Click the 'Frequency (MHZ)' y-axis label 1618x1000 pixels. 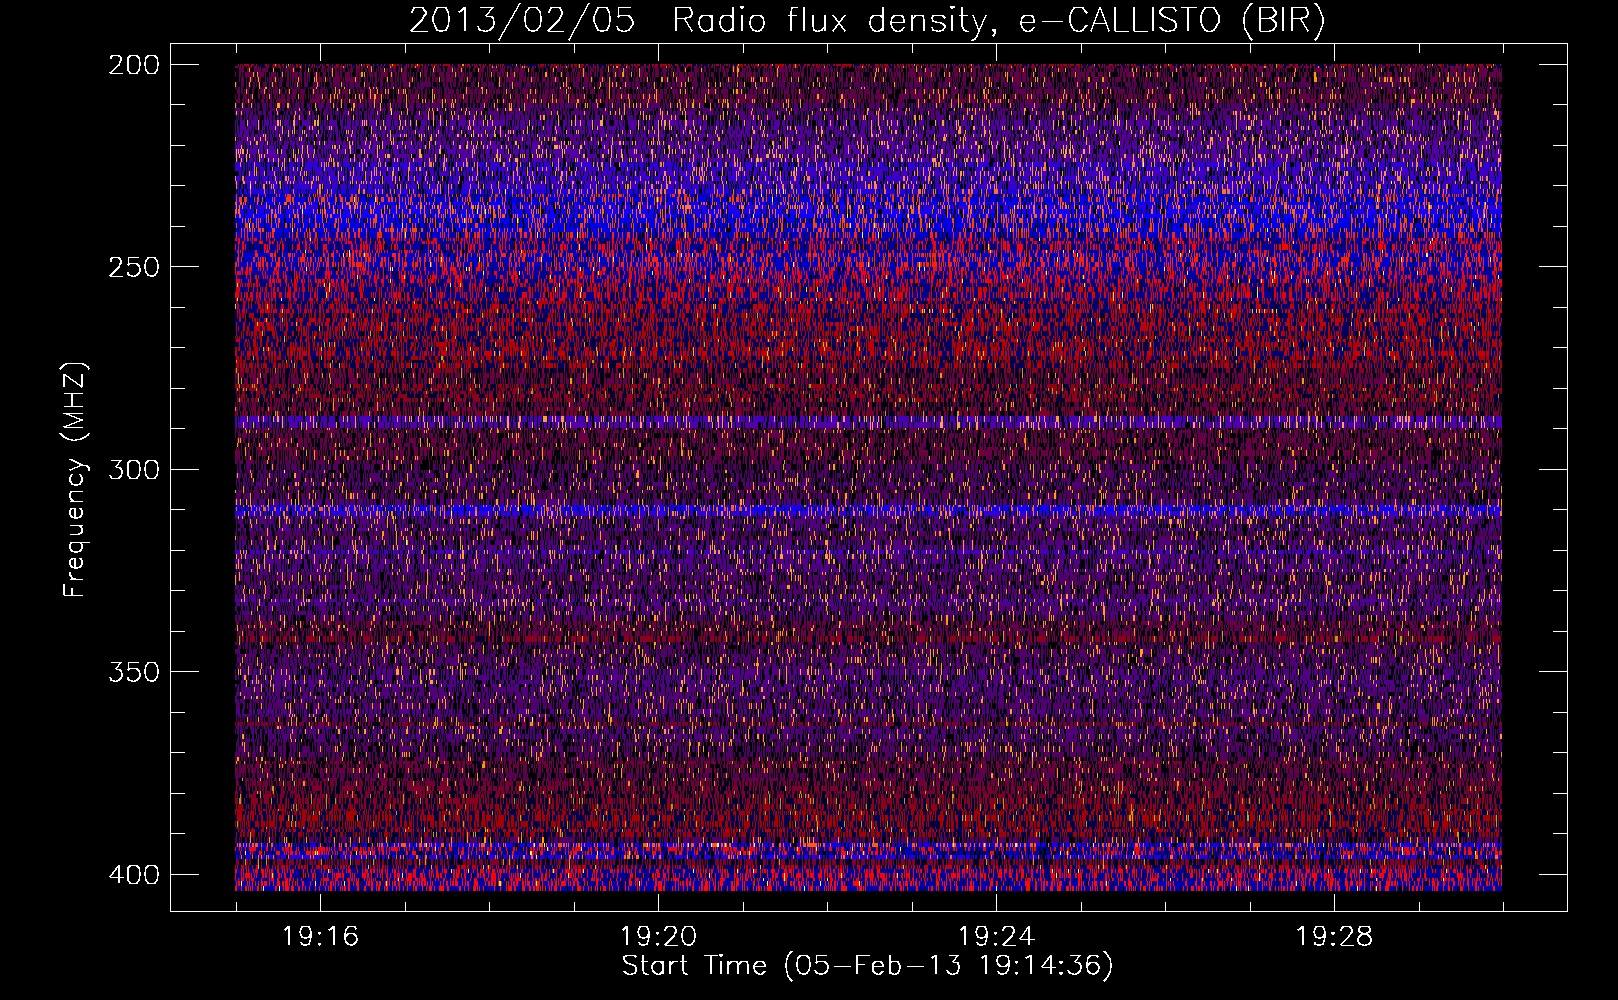75,479
